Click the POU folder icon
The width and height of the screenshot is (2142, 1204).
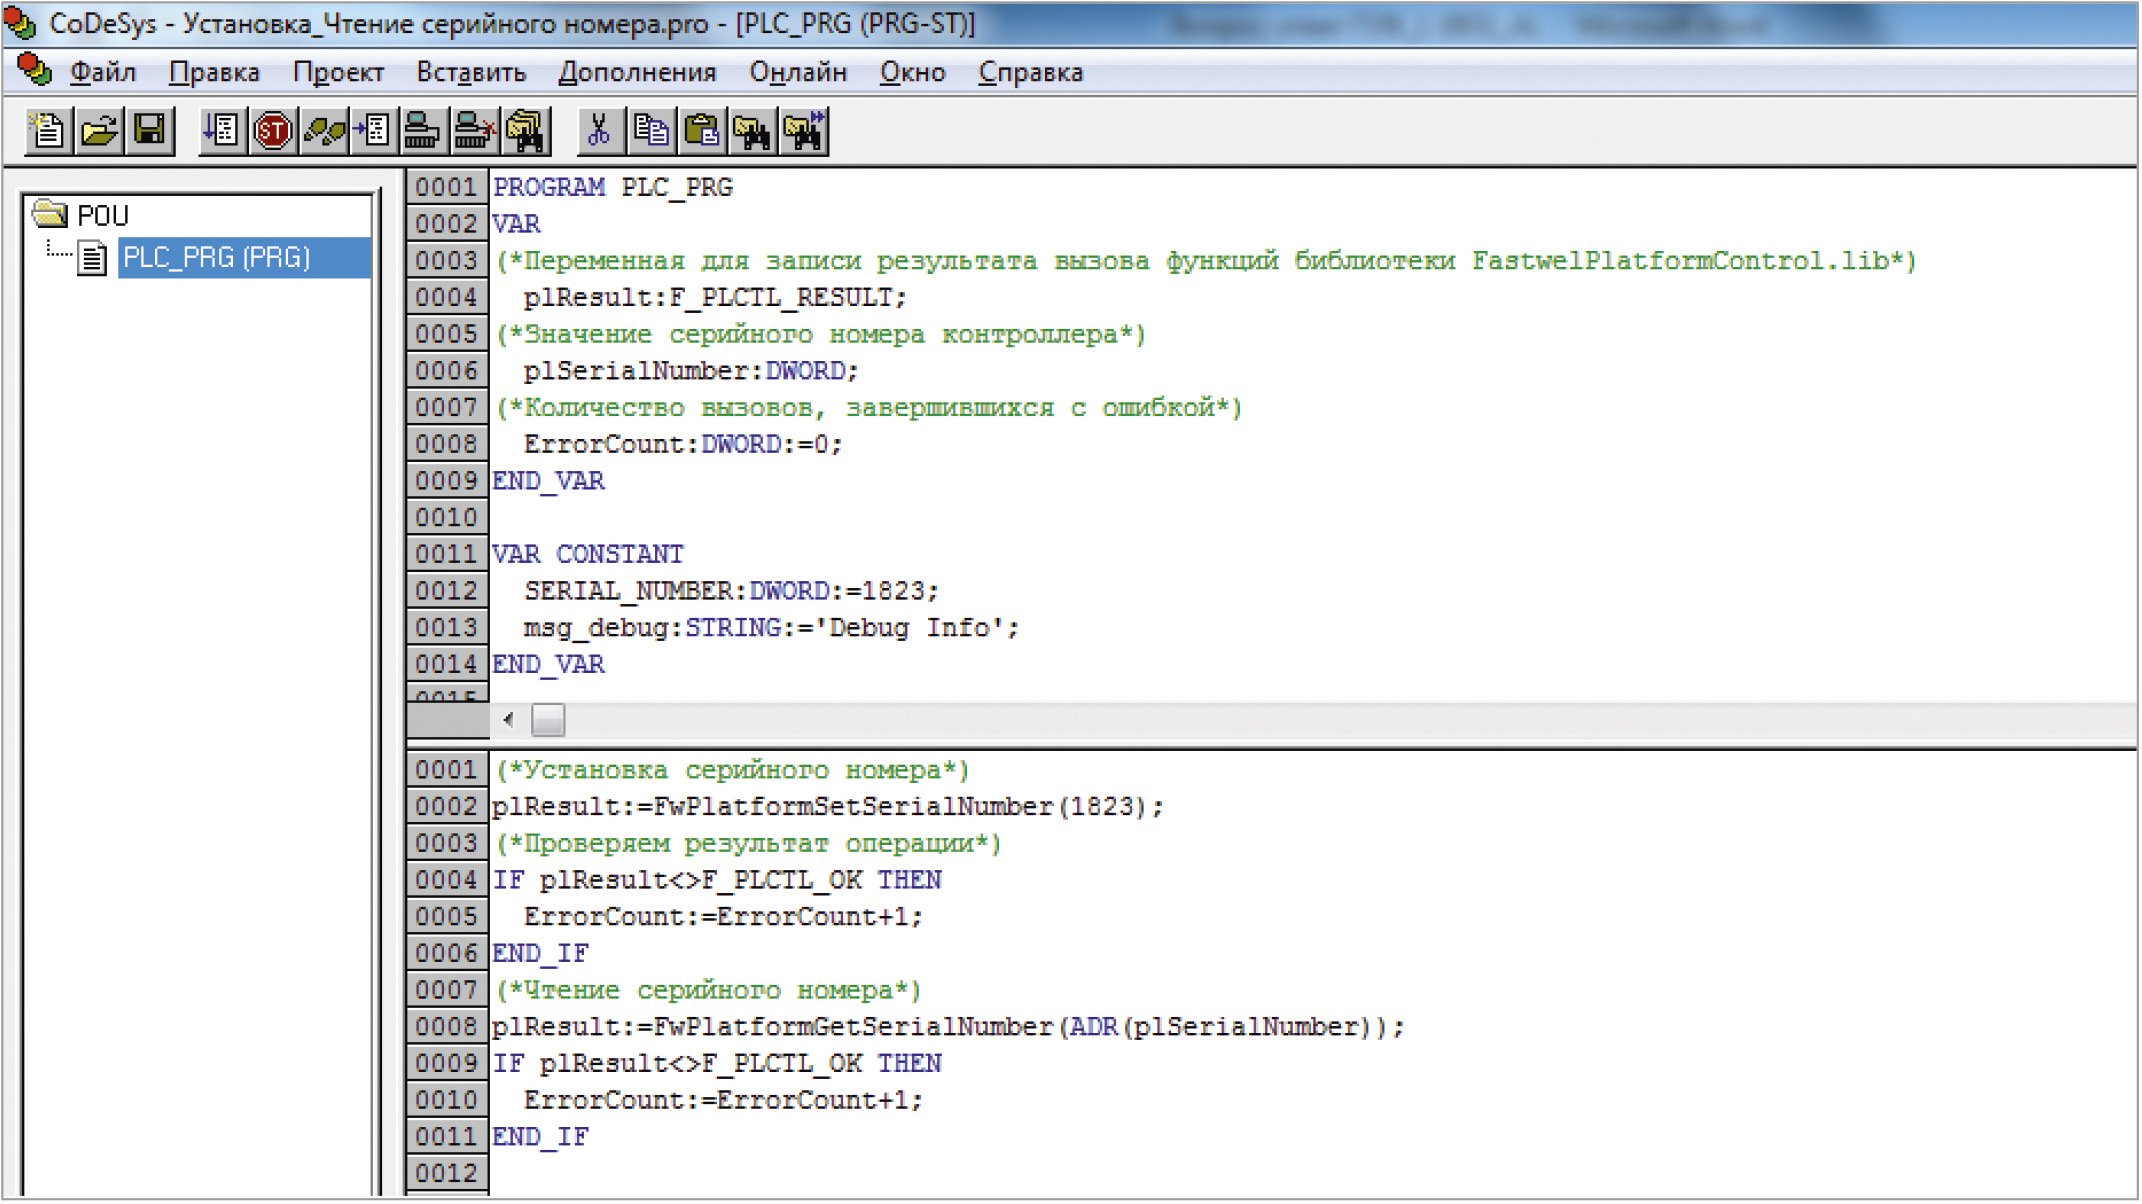(49, 214)
